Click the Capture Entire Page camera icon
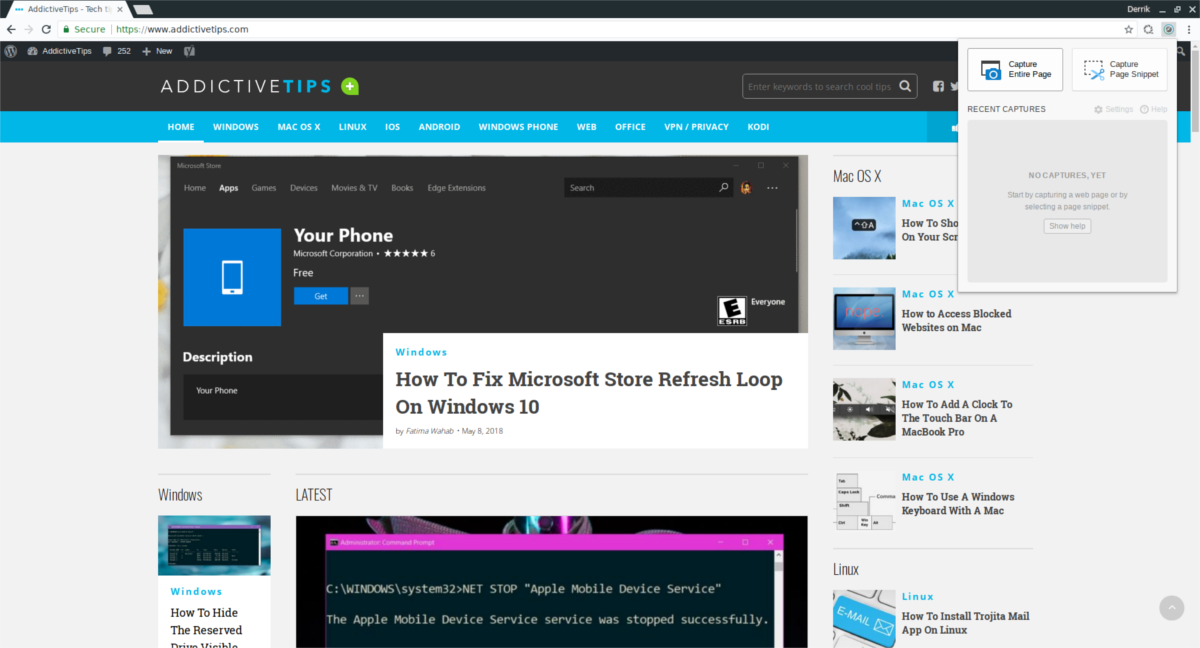 coord(991,70)
